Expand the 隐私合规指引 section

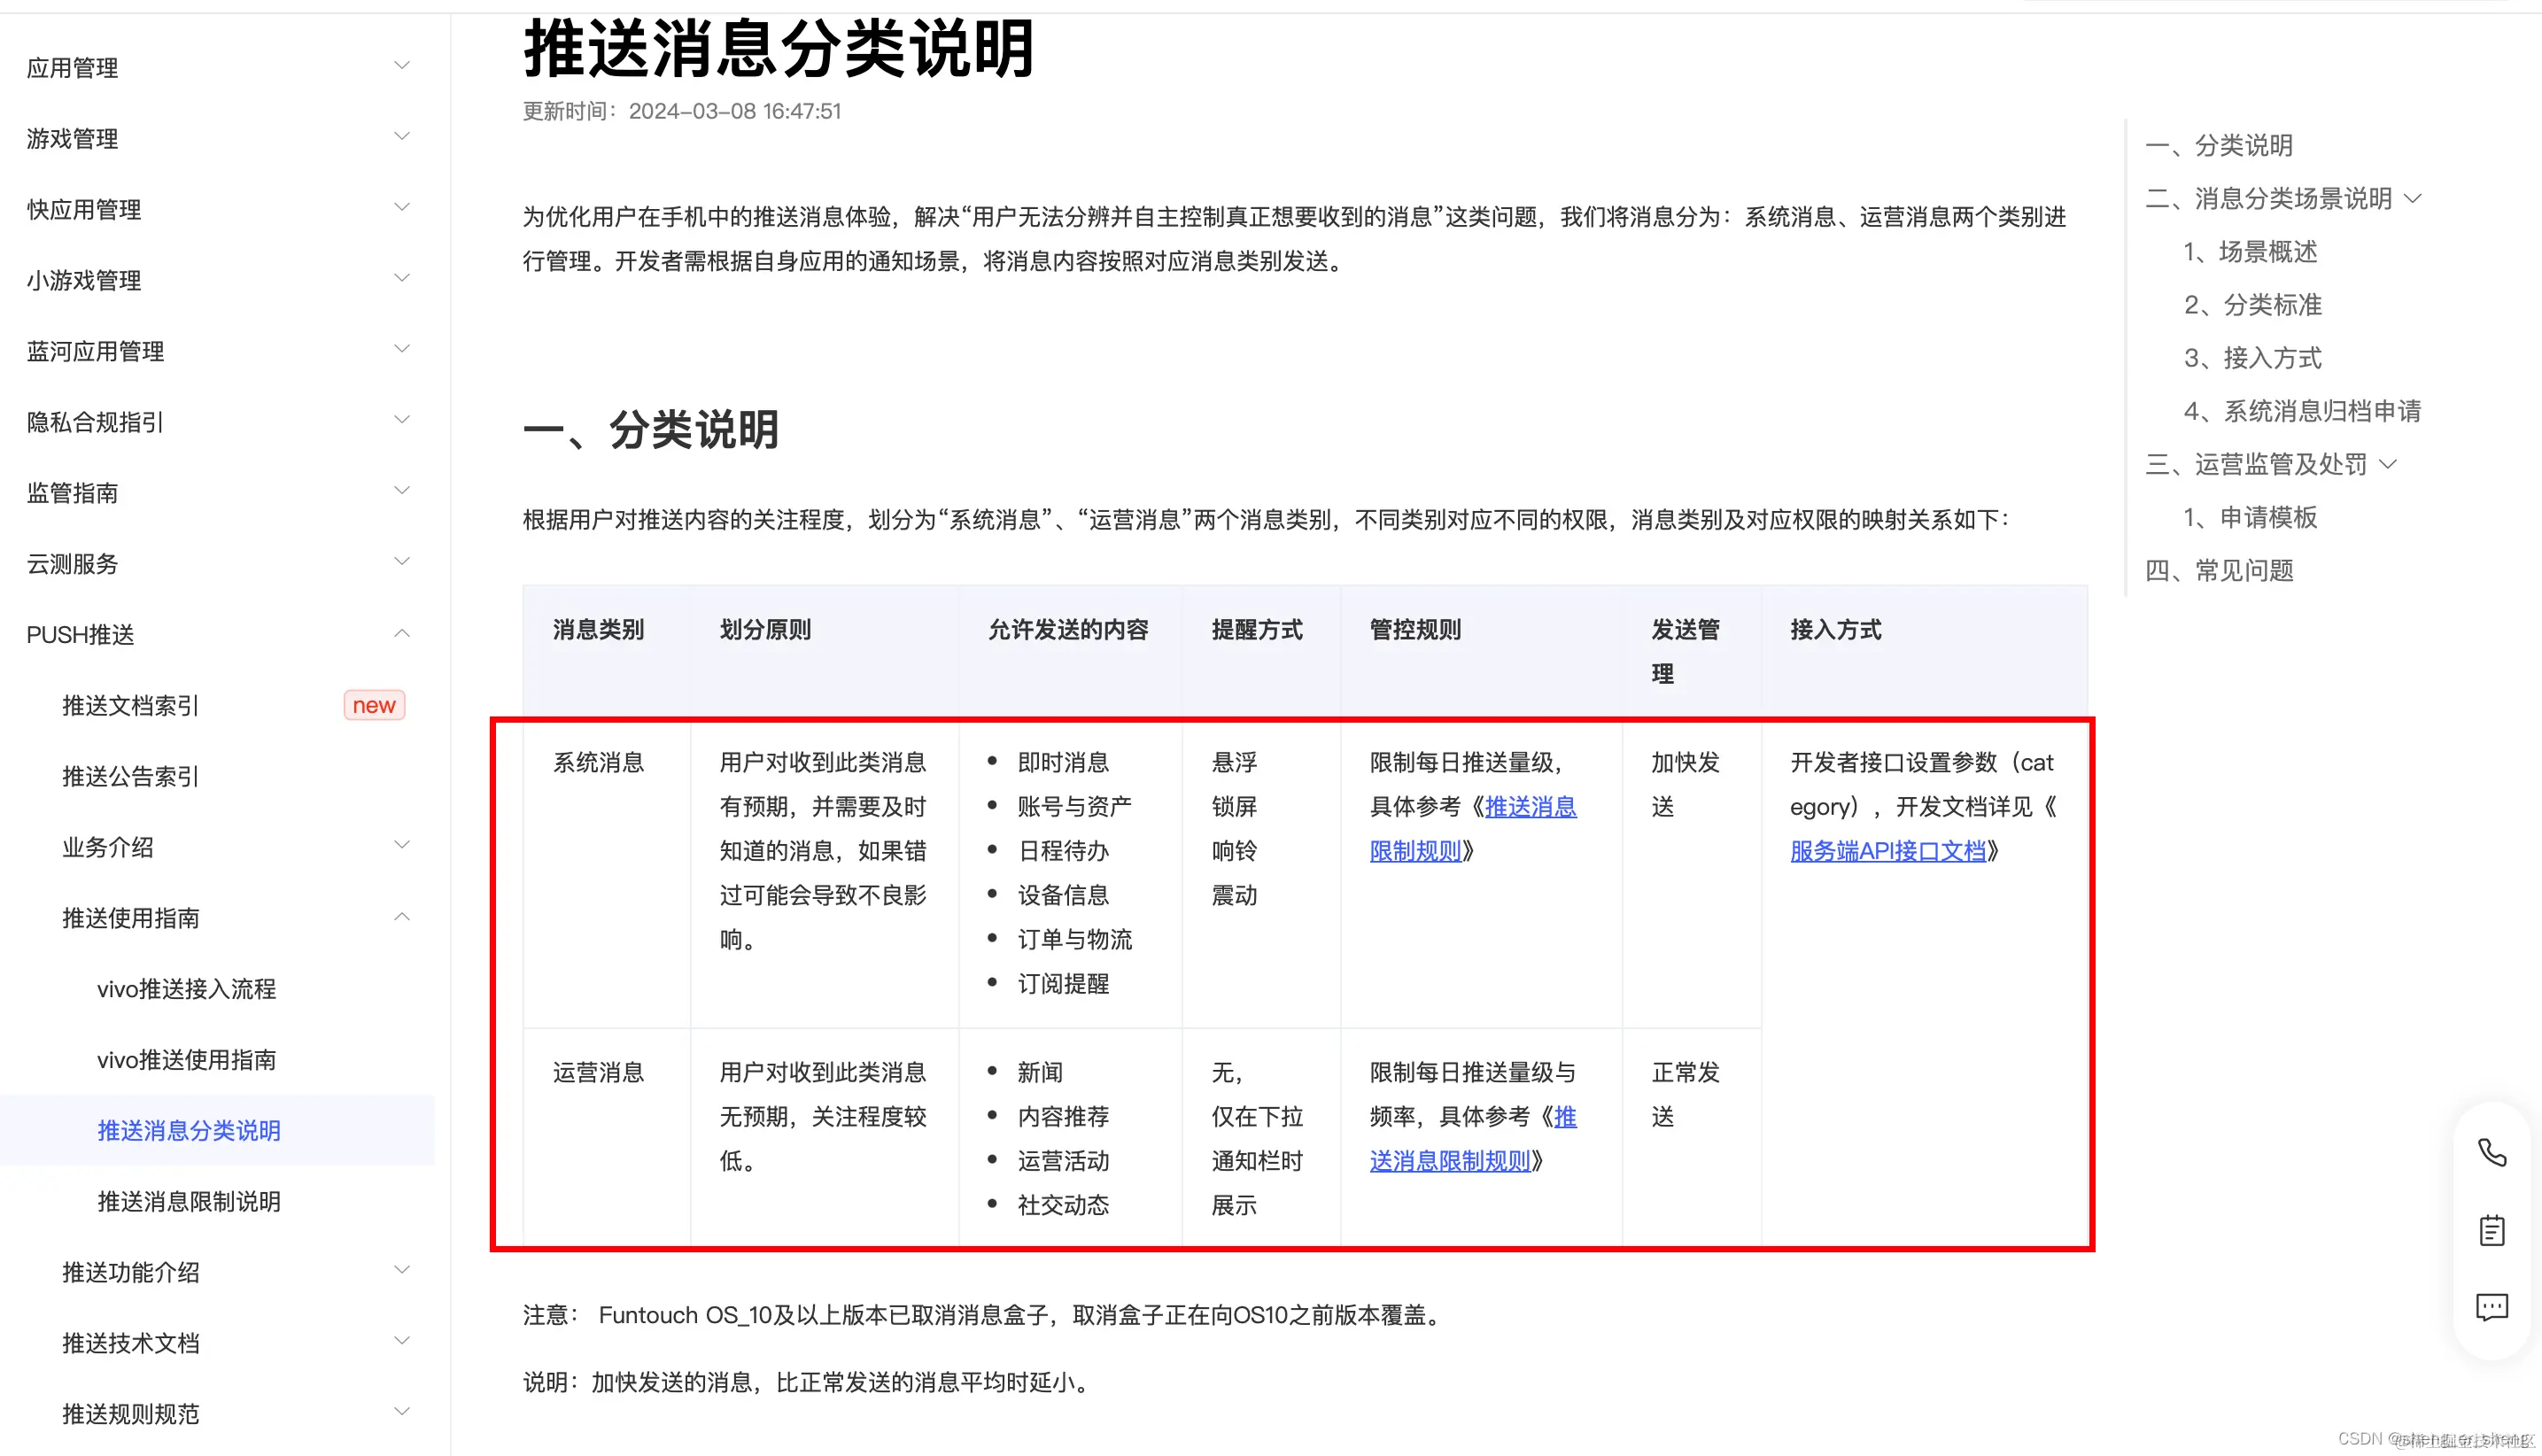pos(402,419)
